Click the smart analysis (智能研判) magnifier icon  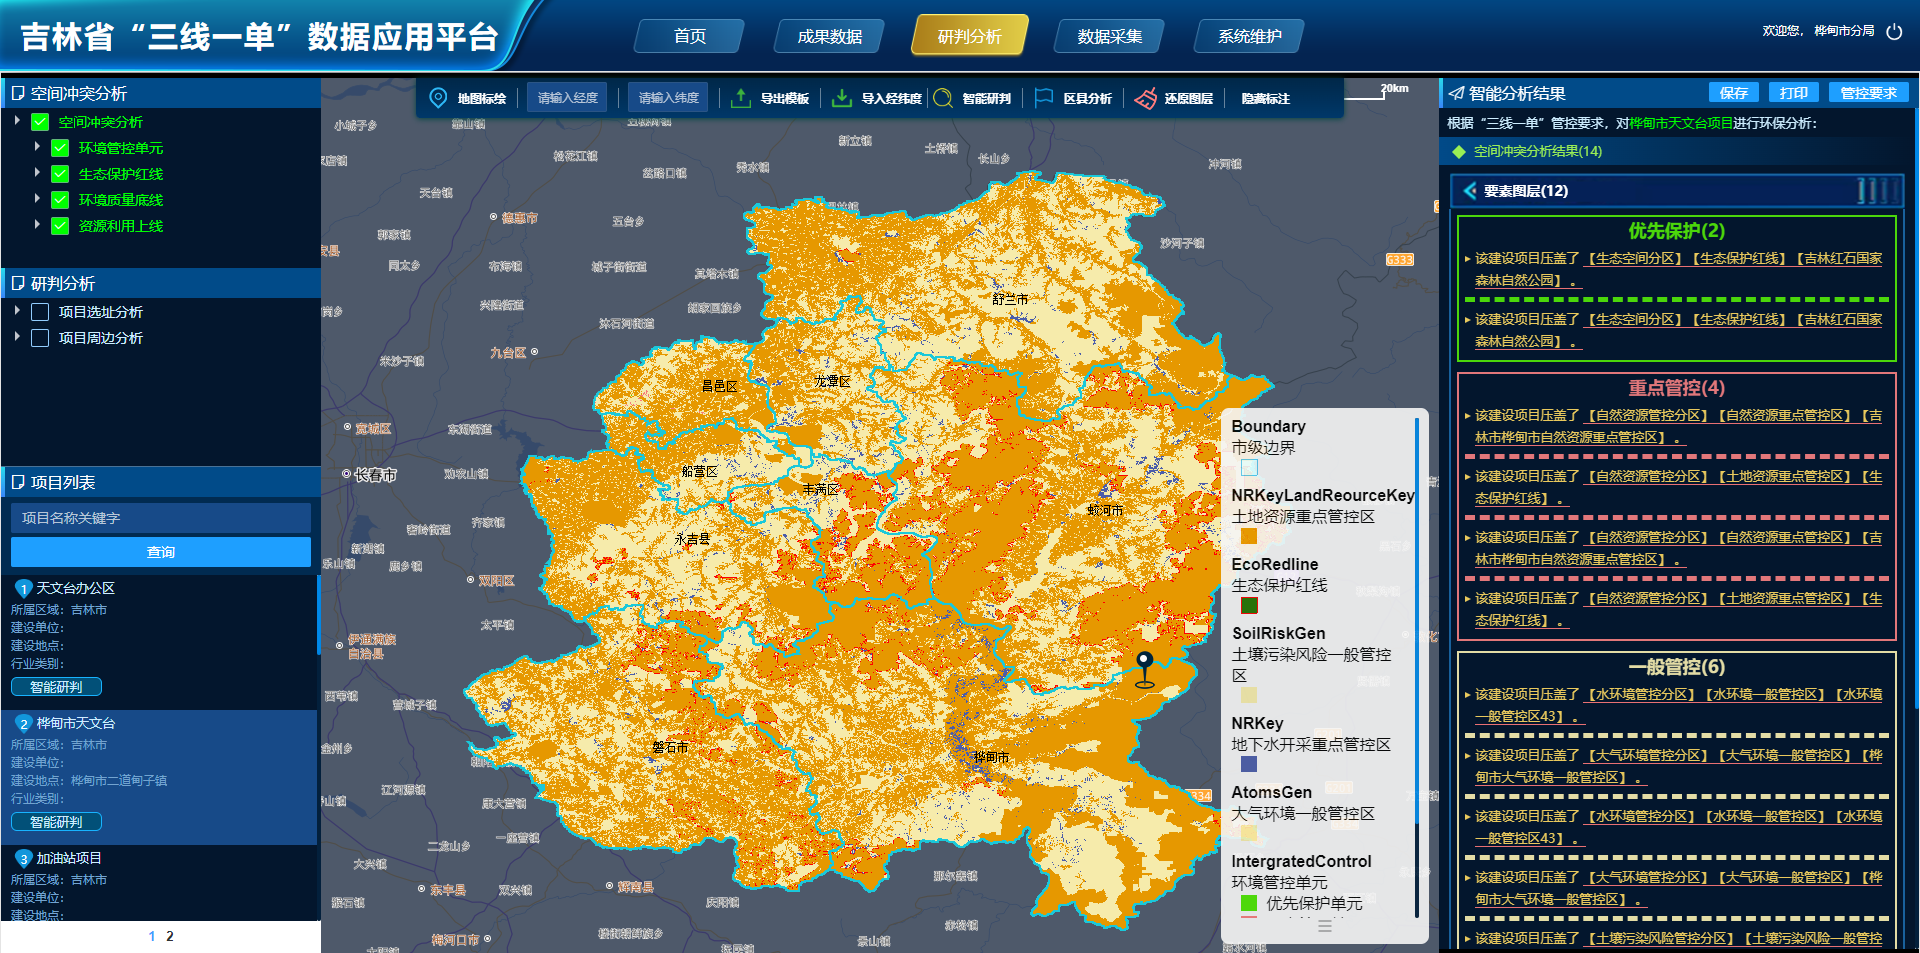click(x=943, y=98)
